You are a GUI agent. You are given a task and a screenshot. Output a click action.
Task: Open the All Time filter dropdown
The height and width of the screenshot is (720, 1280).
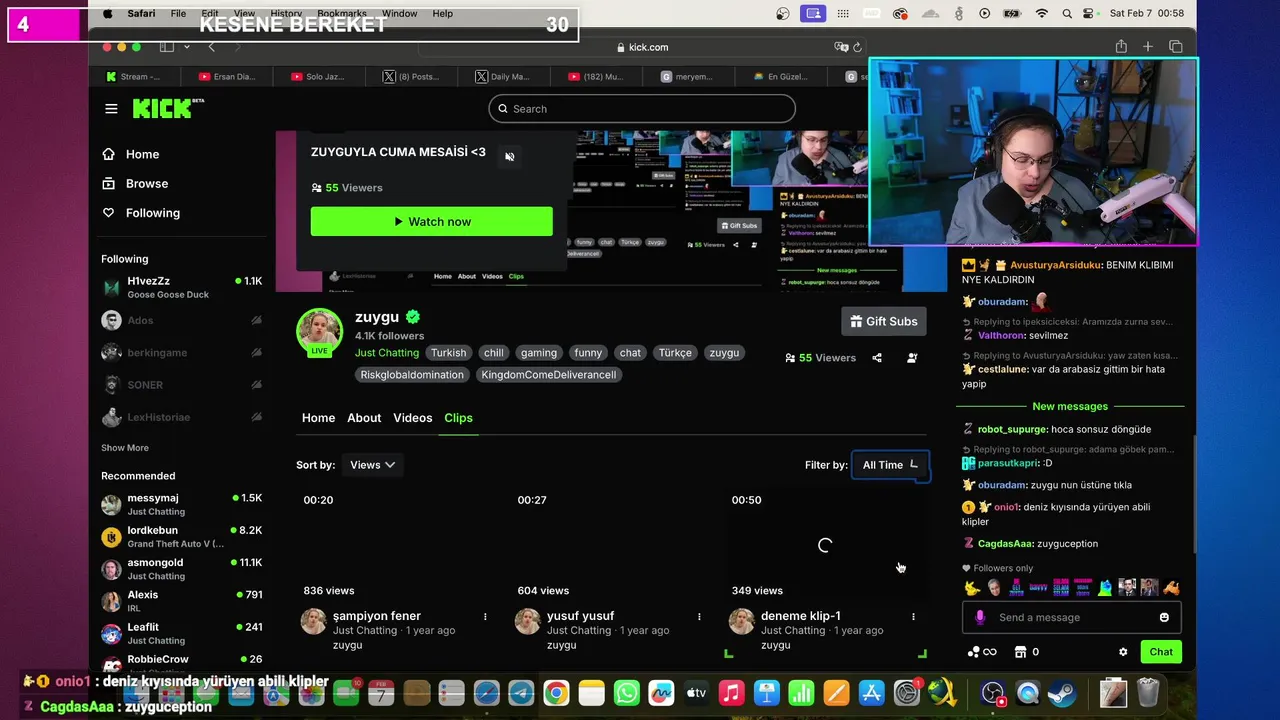[x=890, y=465]
